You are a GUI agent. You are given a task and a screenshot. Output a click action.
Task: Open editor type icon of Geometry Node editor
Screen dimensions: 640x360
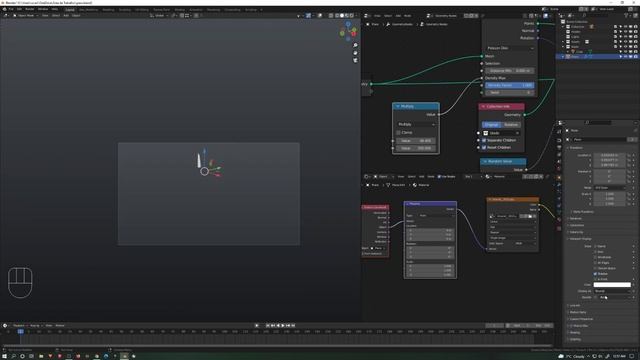click(x=366, y=16)
